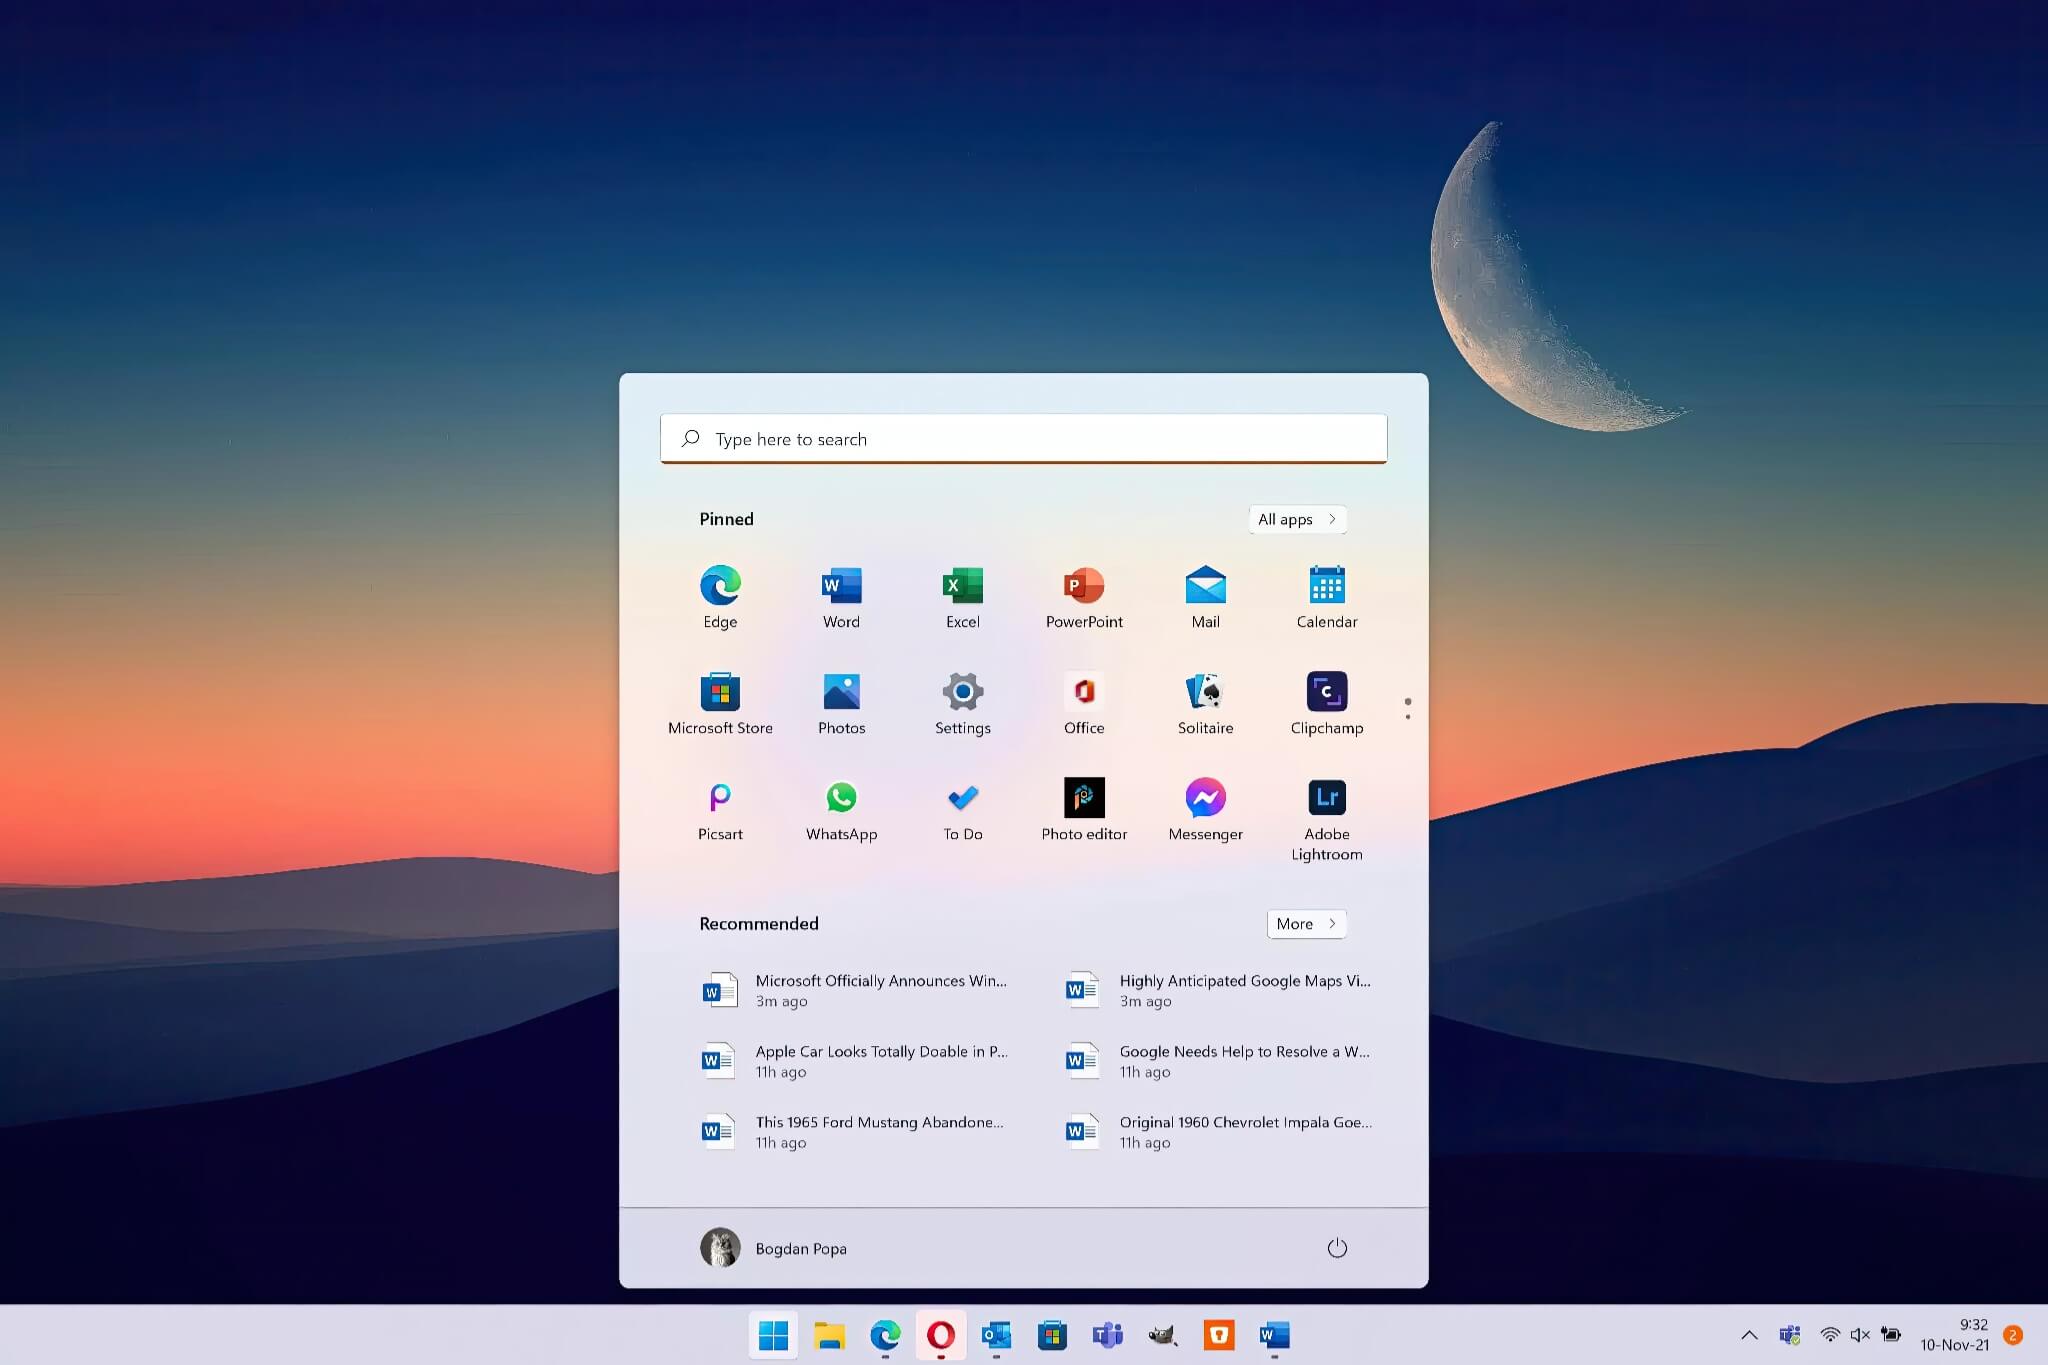
Task: Expand More recommended files
Action: 1305,924
